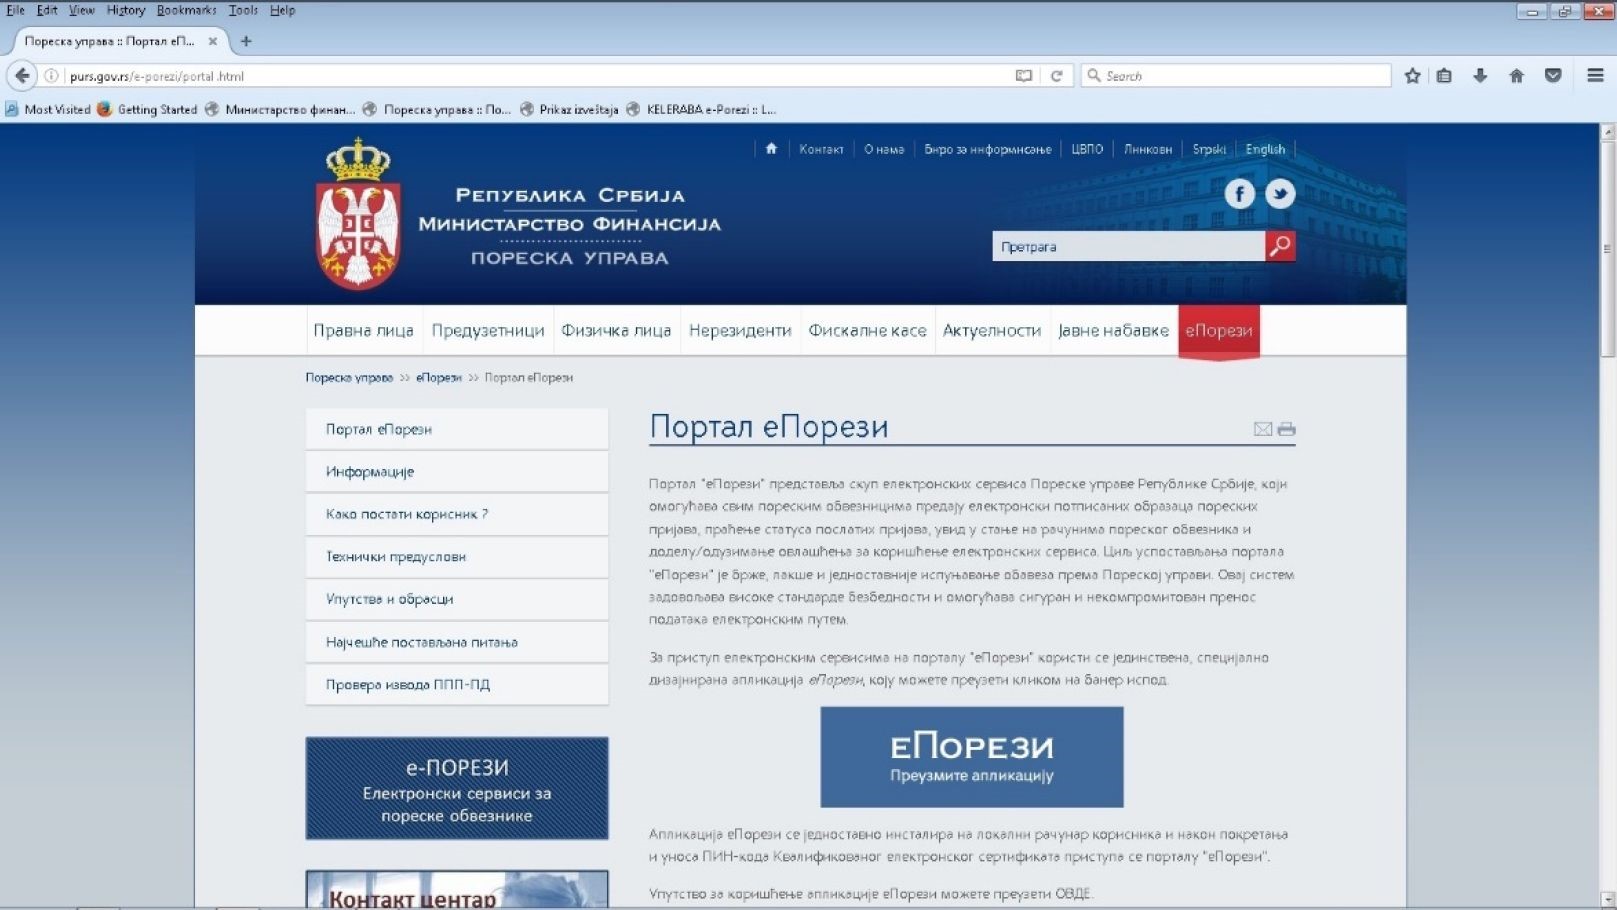Click the Facebook icon in header
This screenshot has width=1617, height=910.
[x=1239, y=194]
